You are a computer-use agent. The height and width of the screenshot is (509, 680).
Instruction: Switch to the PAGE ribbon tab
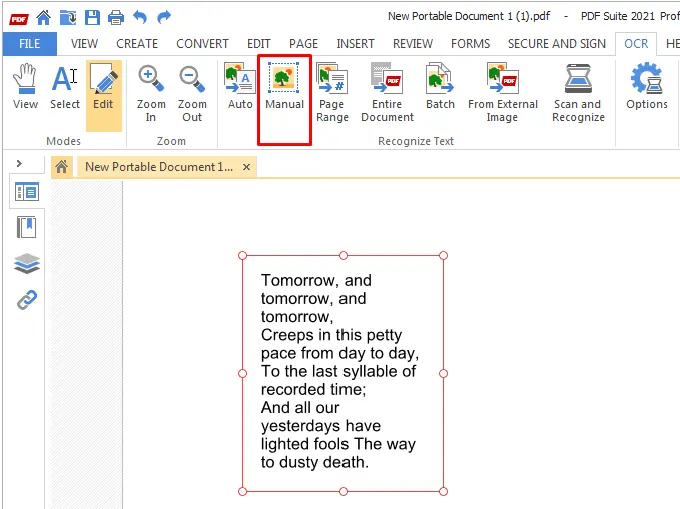pos(304,44)
